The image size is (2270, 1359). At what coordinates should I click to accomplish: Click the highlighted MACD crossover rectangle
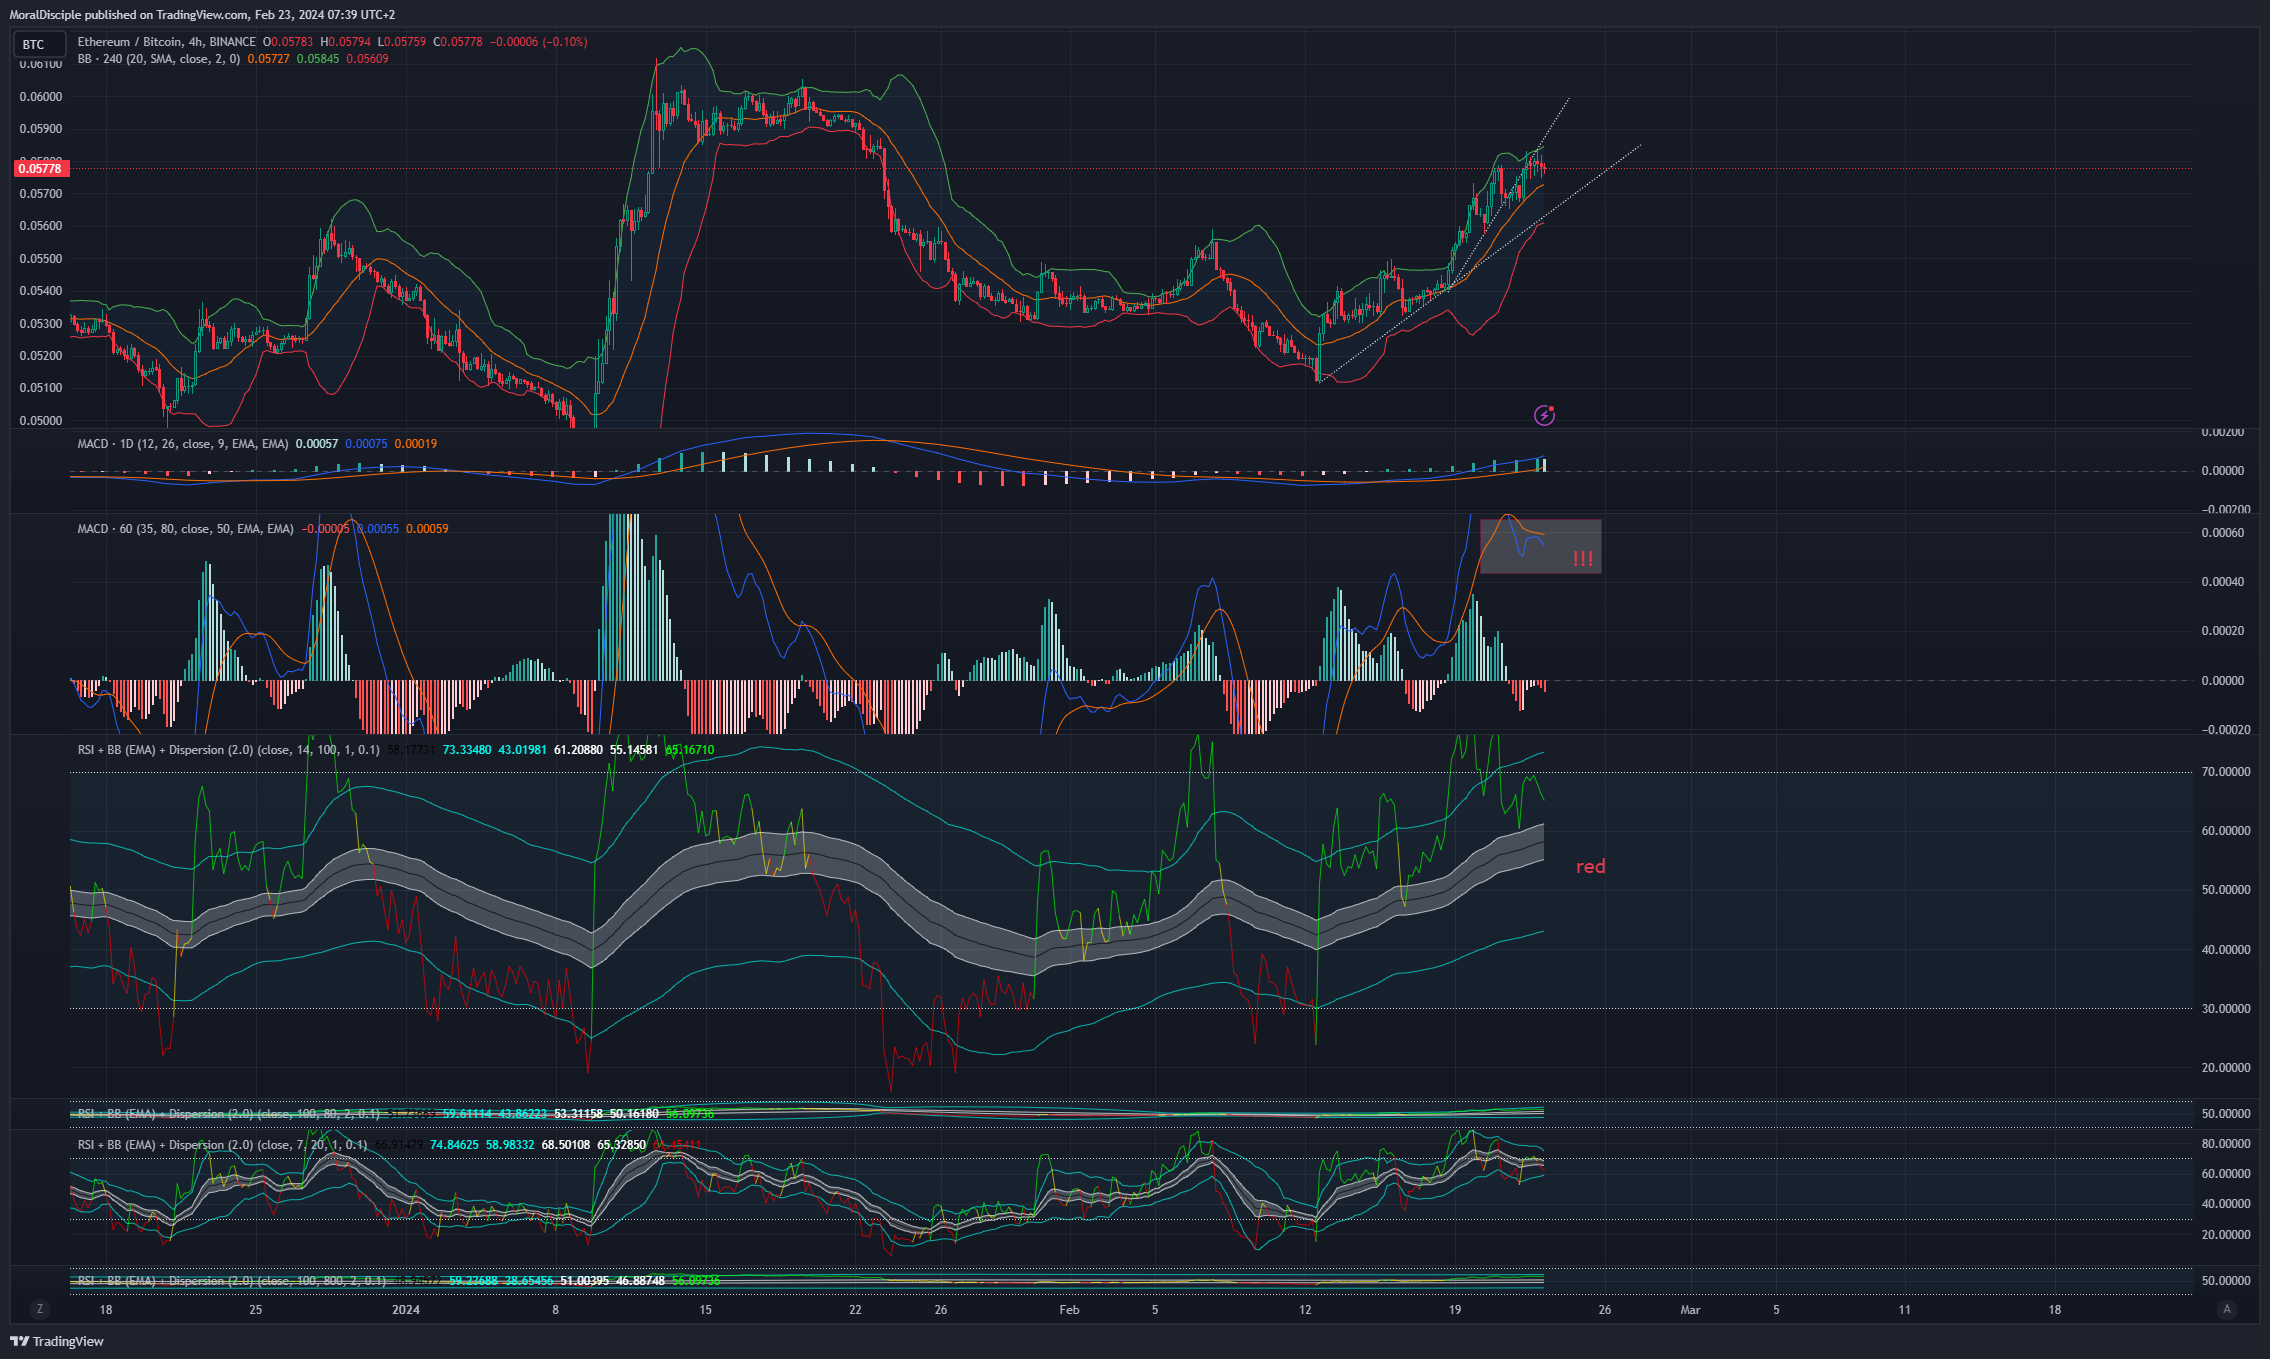pyautogui.click(x=1540, y=546)
